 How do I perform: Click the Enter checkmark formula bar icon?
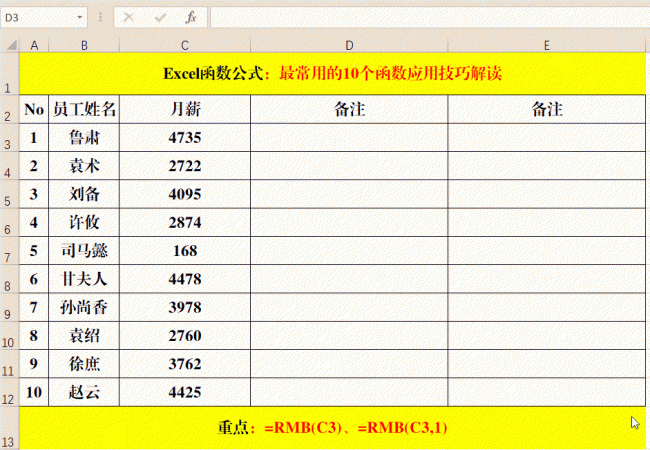160,17
